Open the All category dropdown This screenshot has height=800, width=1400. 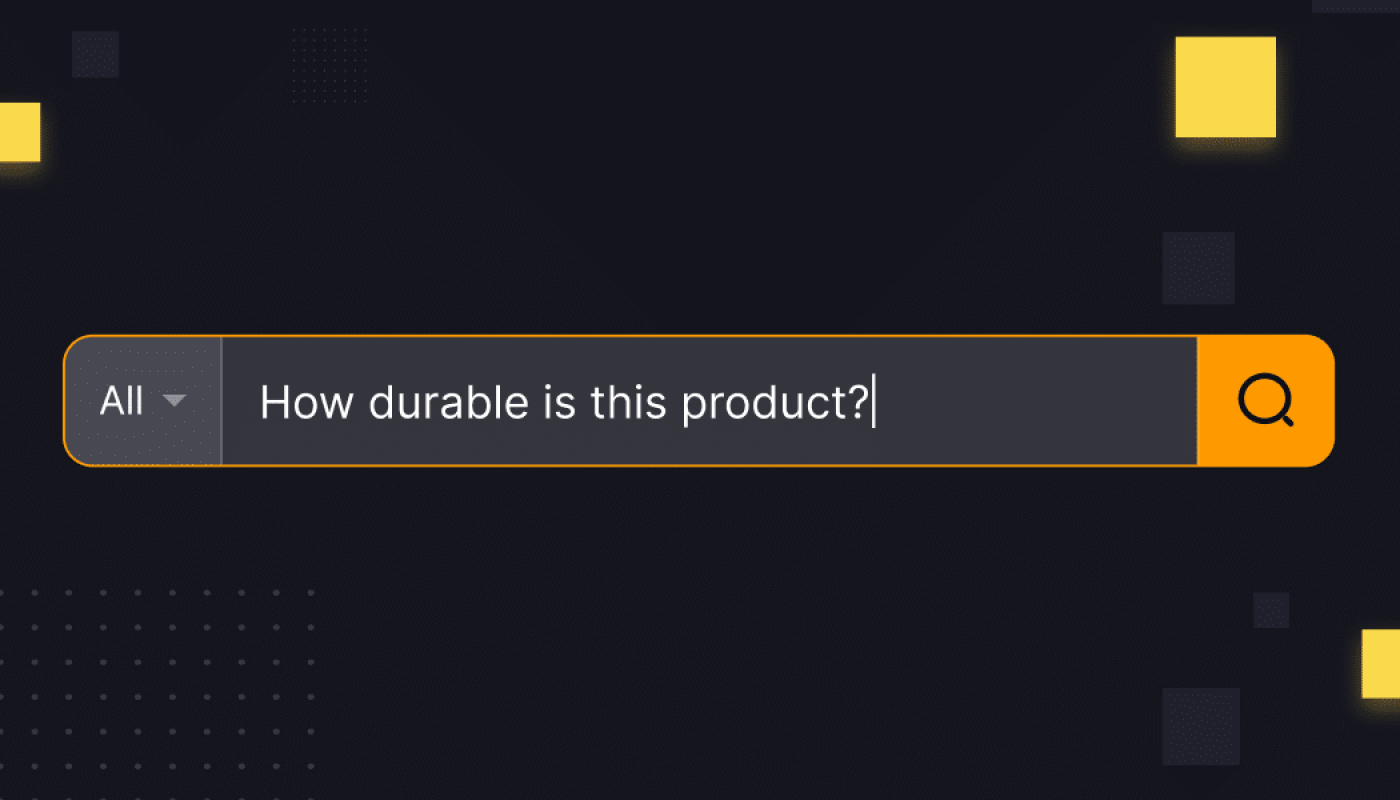click(143, 401)
